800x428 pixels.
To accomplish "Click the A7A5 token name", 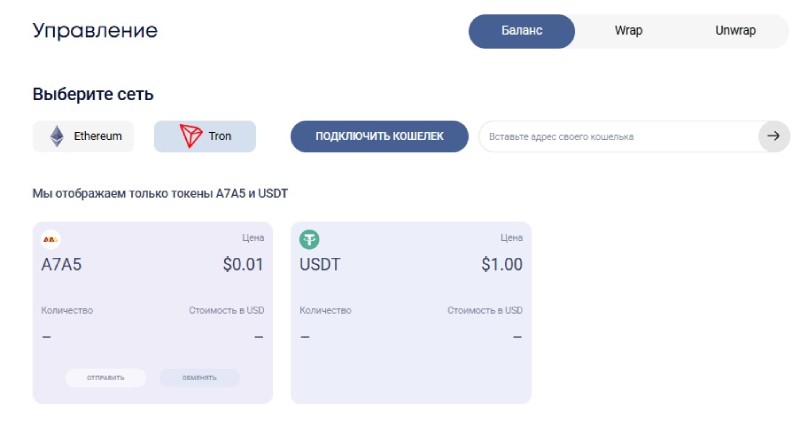I will click(x=61, y=265).
